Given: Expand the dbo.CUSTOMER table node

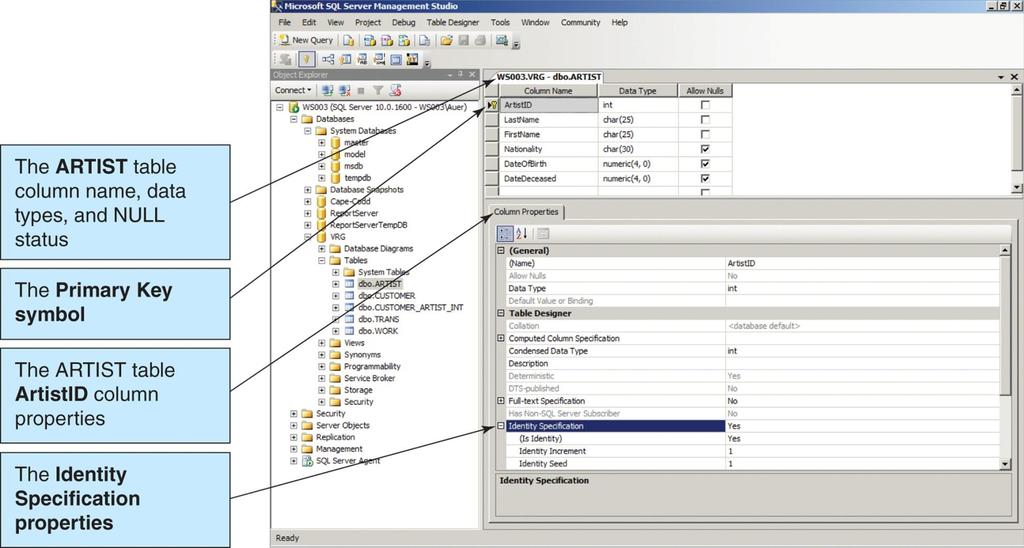Looking at the screenshot, I should (336, 296).
